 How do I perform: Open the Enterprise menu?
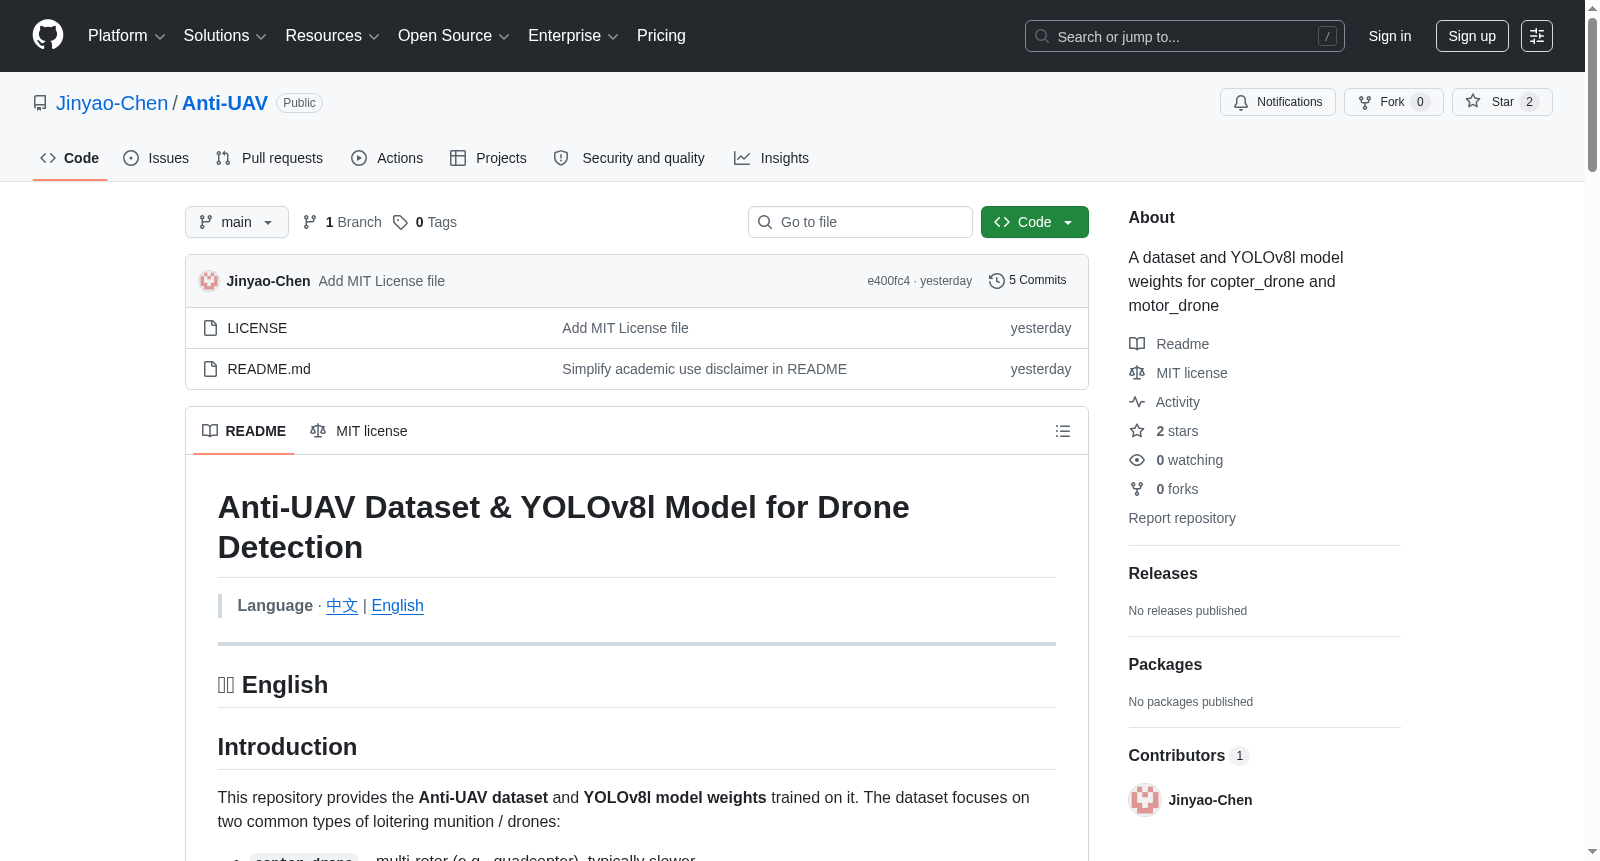click(573, 36)
